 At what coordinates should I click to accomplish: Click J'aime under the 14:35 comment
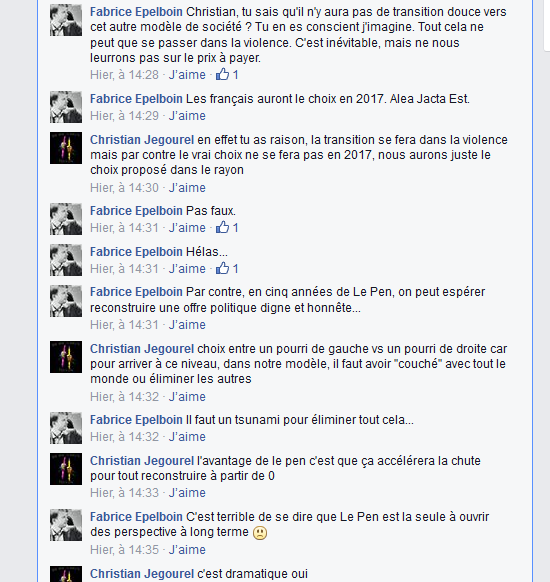click(187, 549)
